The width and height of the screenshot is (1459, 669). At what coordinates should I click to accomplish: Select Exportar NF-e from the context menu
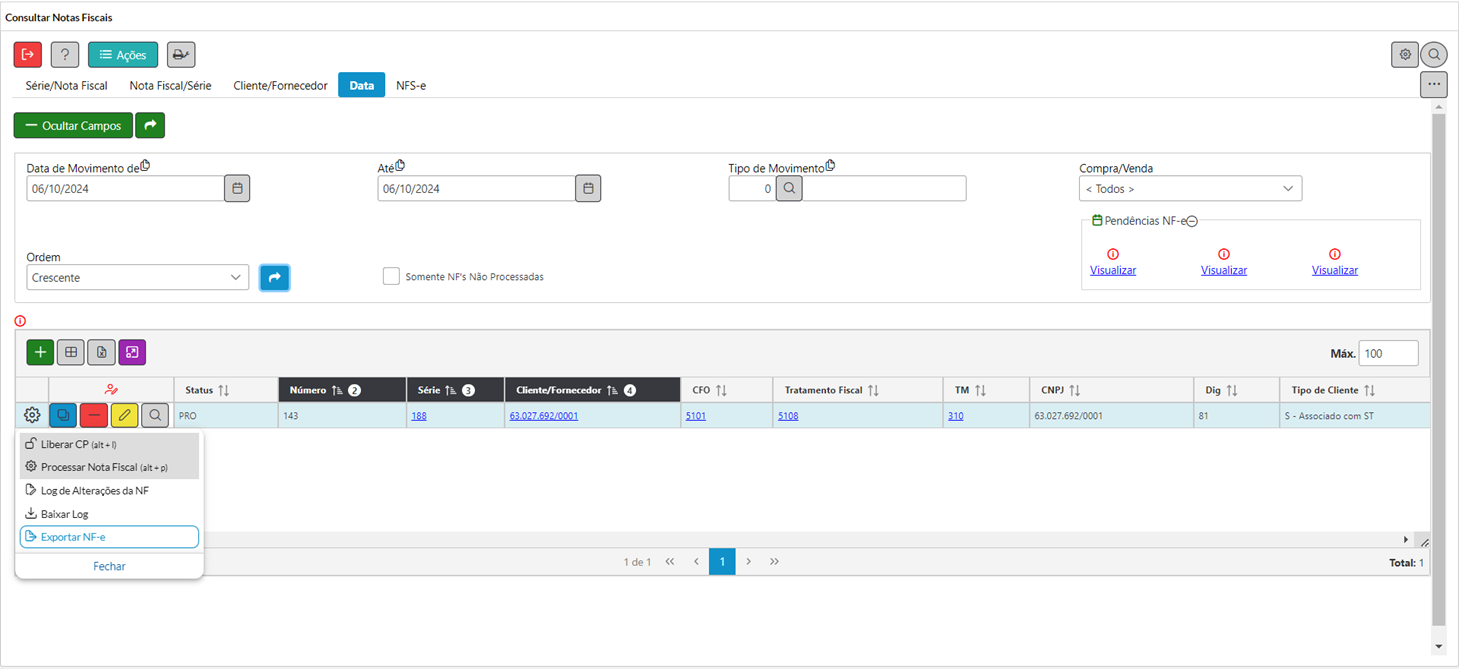tap(109, 537)
